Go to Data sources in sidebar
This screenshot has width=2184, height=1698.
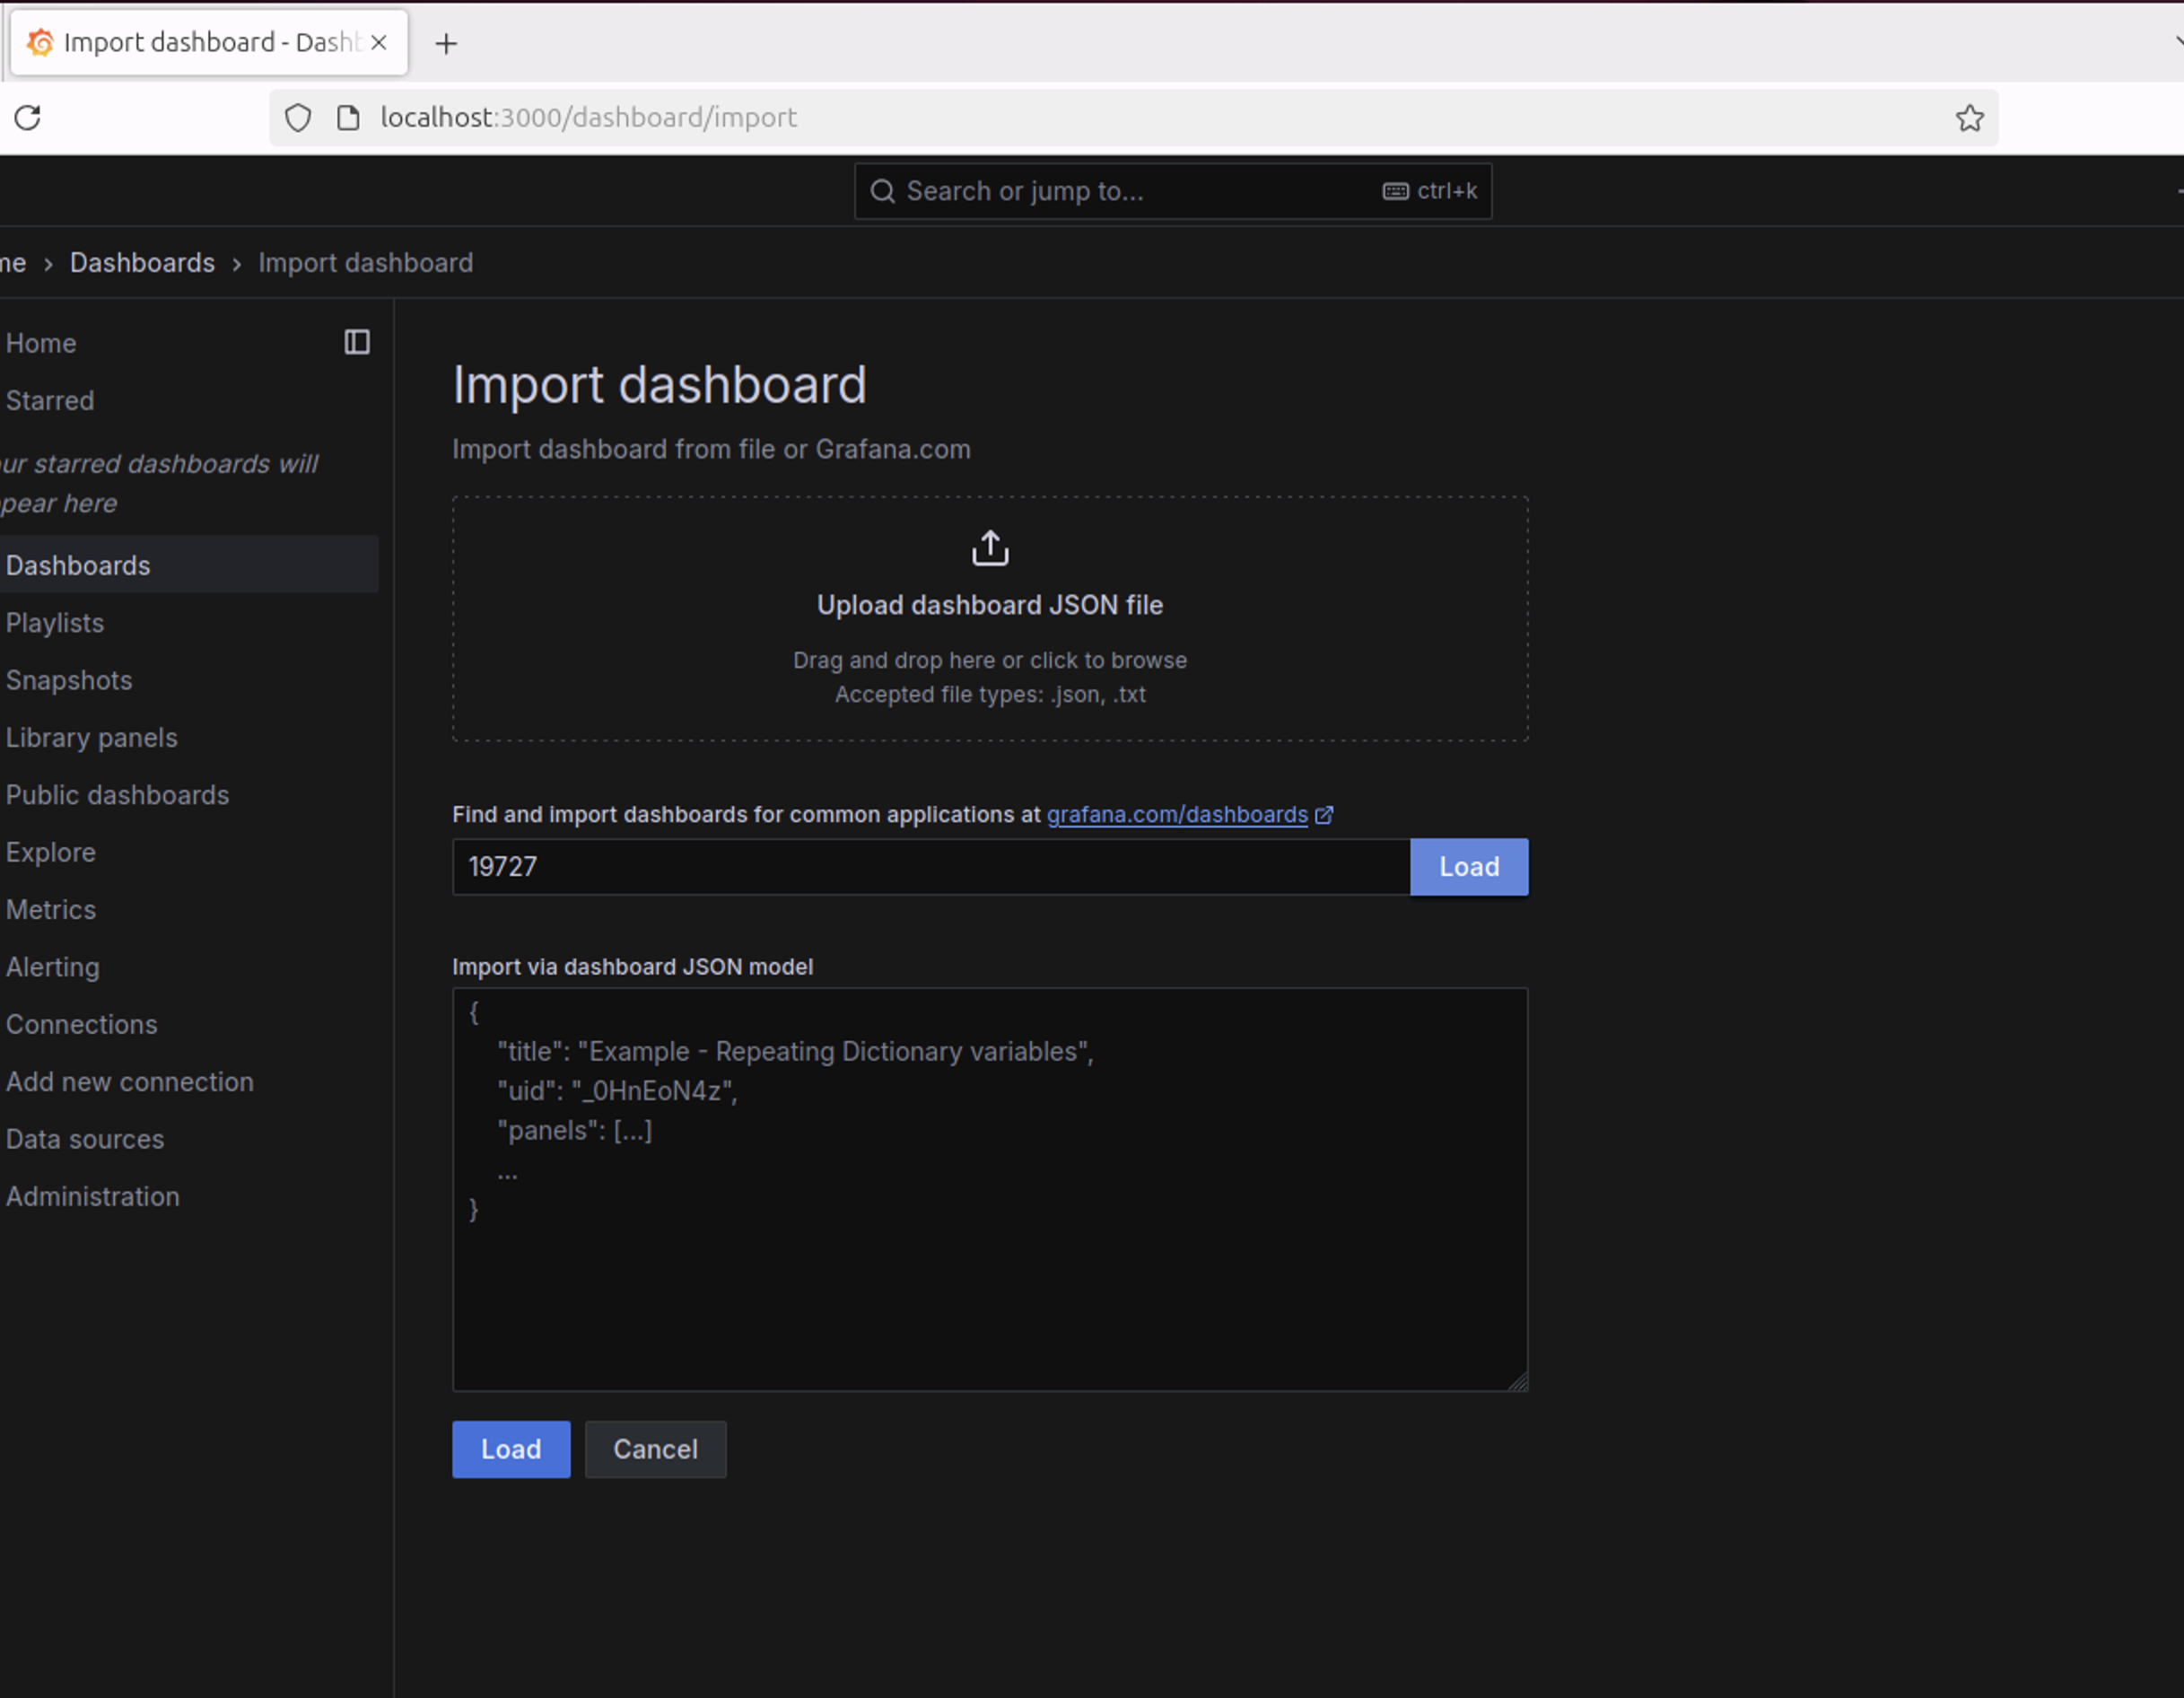(x=85, y=1139)
